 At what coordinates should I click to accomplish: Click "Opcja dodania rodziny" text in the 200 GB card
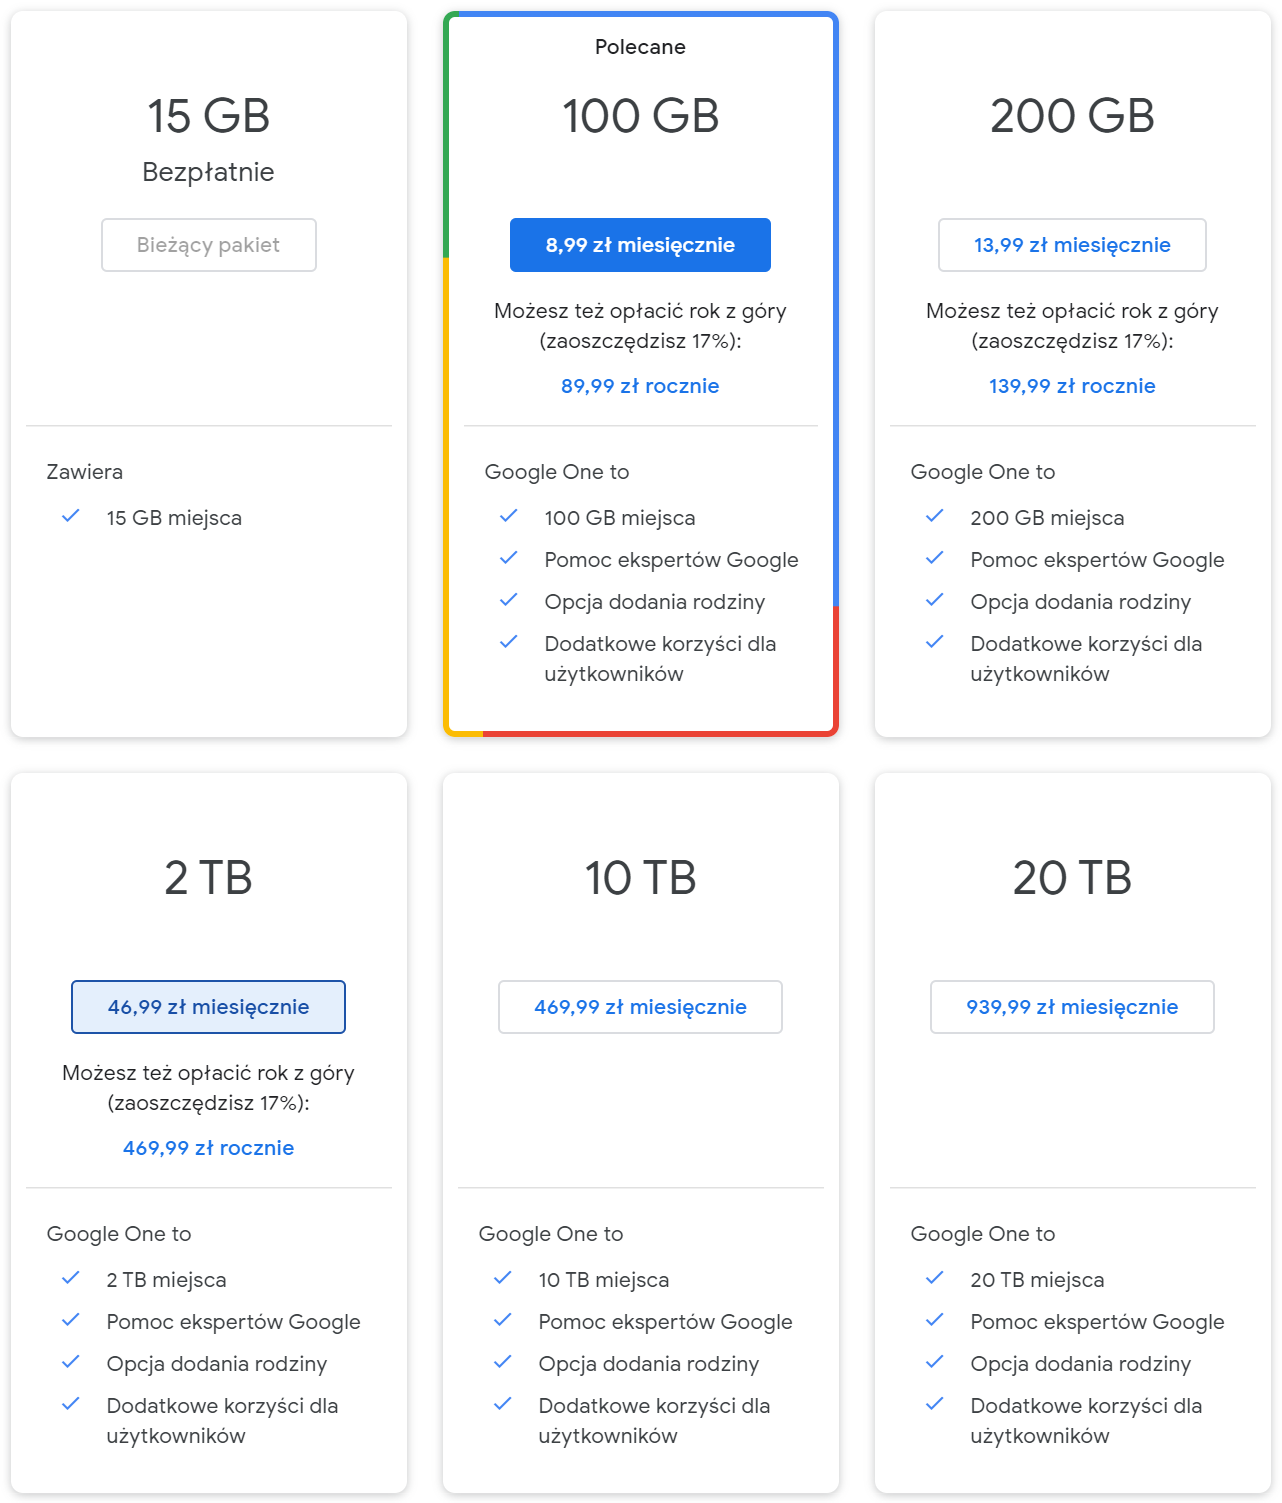point(1081,602)
